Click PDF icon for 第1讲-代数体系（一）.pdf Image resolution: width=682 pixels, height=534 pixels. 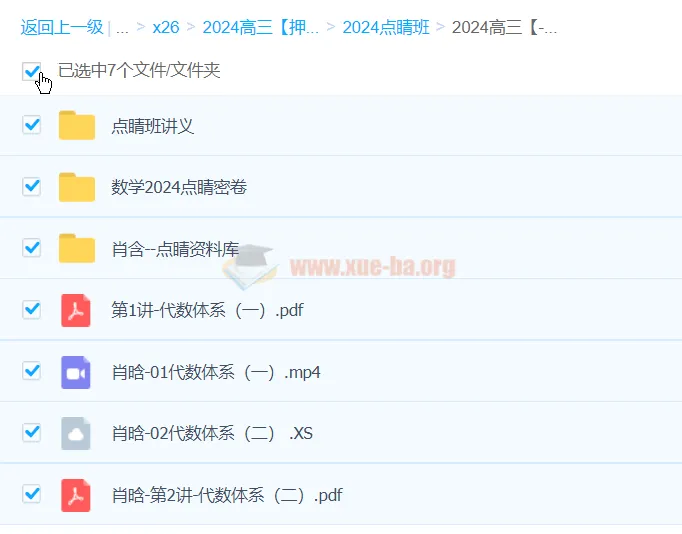76,310
